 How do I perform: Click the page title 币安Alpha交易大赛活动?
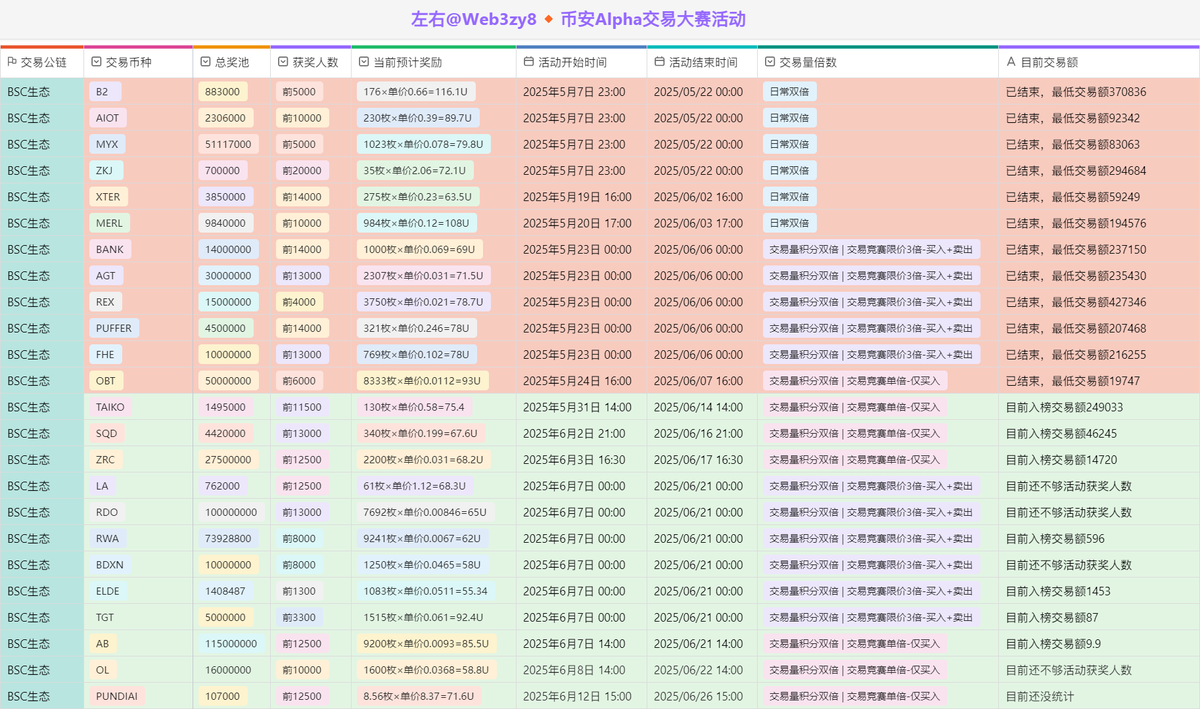coord(653,19)
